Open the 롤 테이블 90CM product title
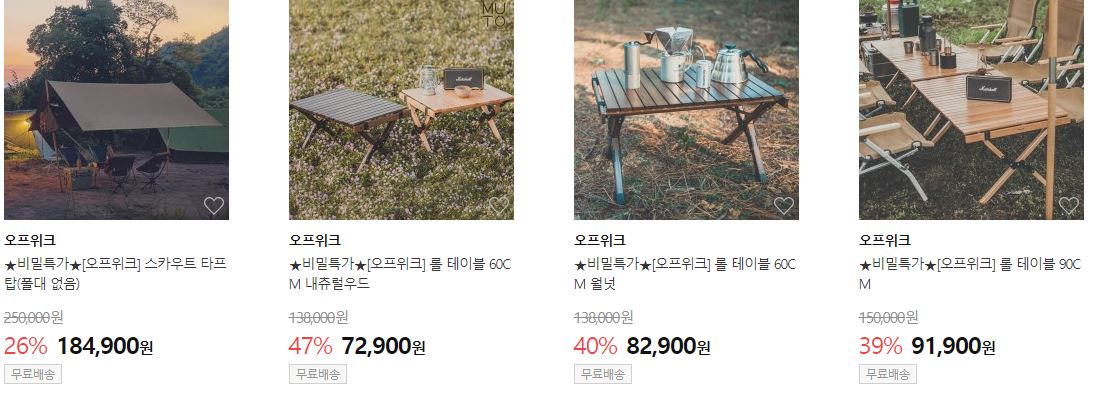This screenshot has width=1100, height=407. click(970, 274)
